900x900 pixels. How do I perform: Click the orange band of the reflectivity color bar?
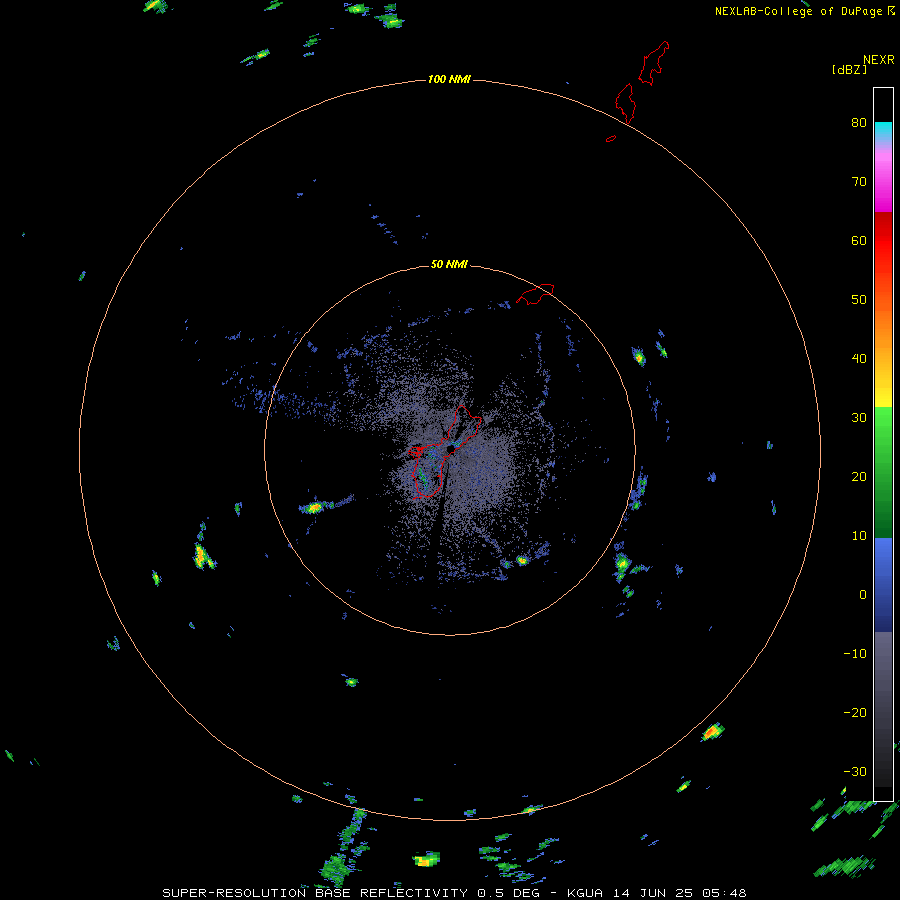[x=883, y=327]
